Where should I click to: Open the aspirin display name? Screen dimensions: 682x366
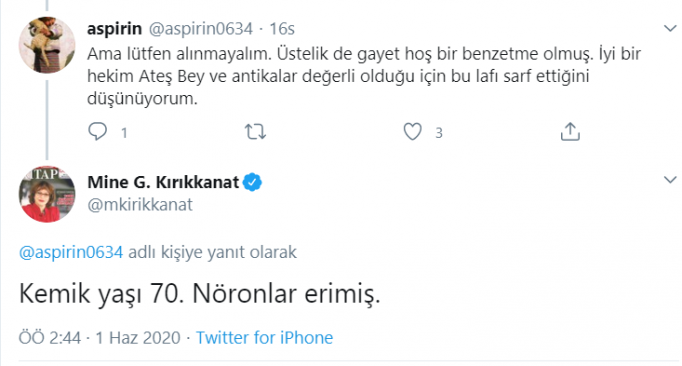click(x=114, y=29)
